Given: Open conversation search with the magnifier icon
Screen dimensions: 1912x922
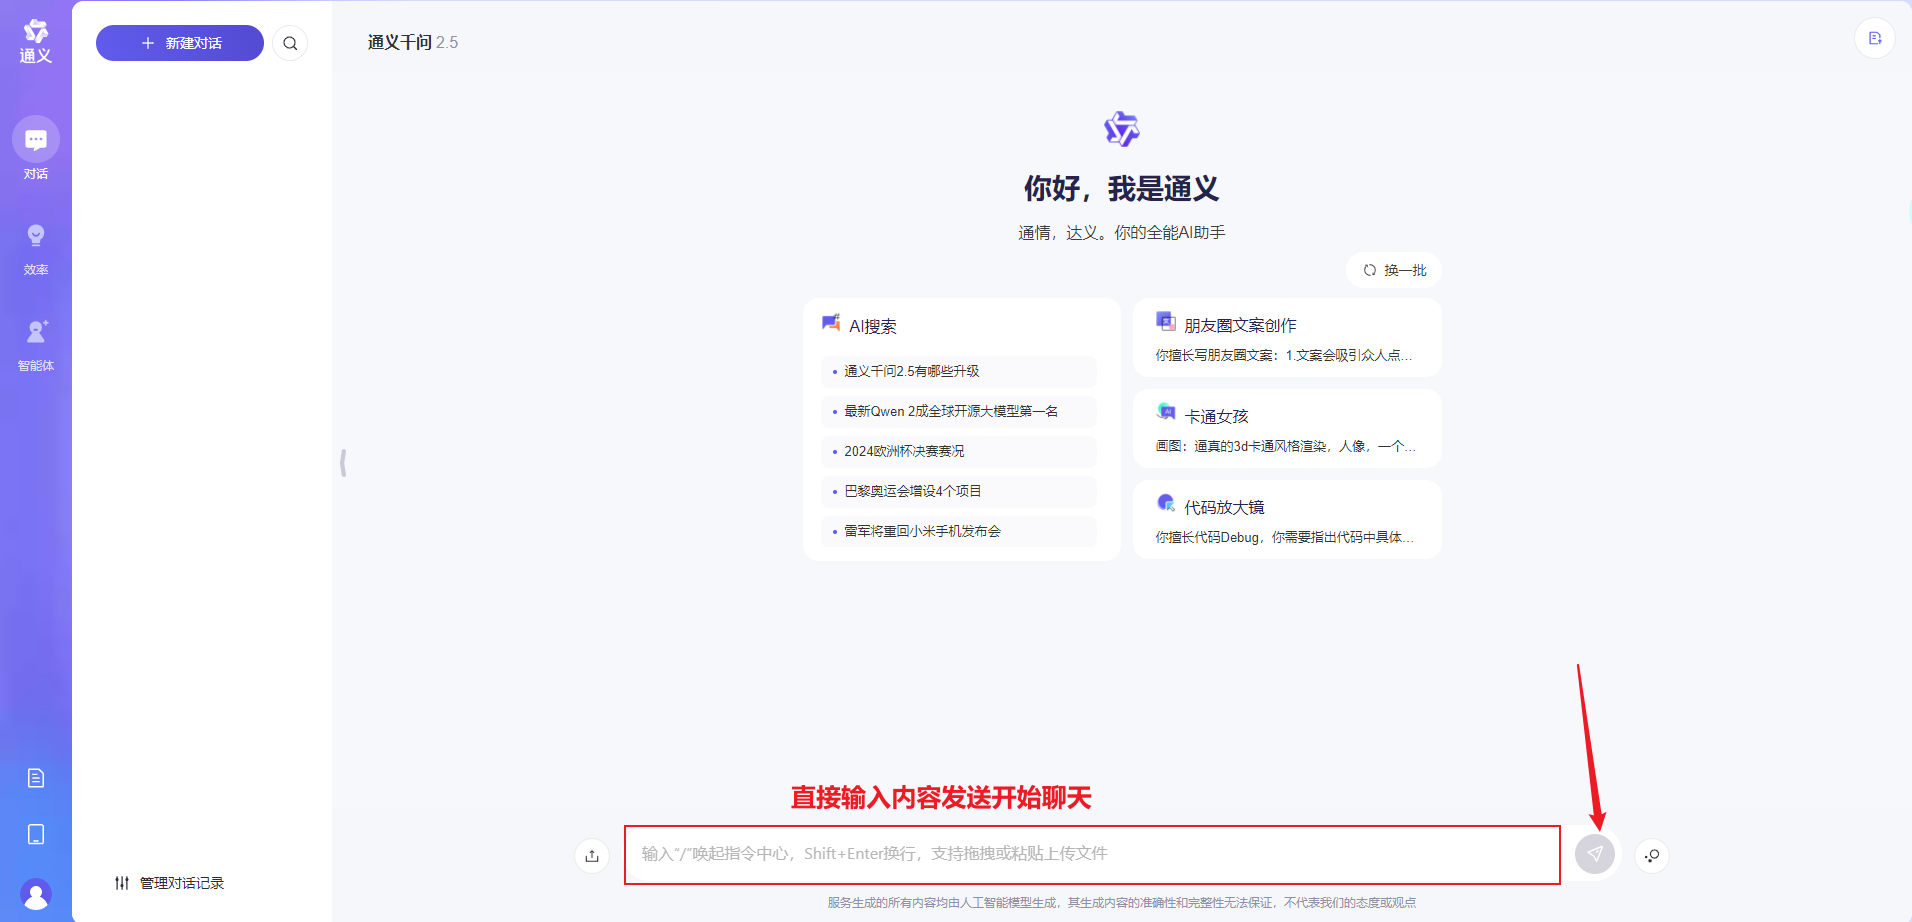Looking at the screenshot, I should [290, 43].
